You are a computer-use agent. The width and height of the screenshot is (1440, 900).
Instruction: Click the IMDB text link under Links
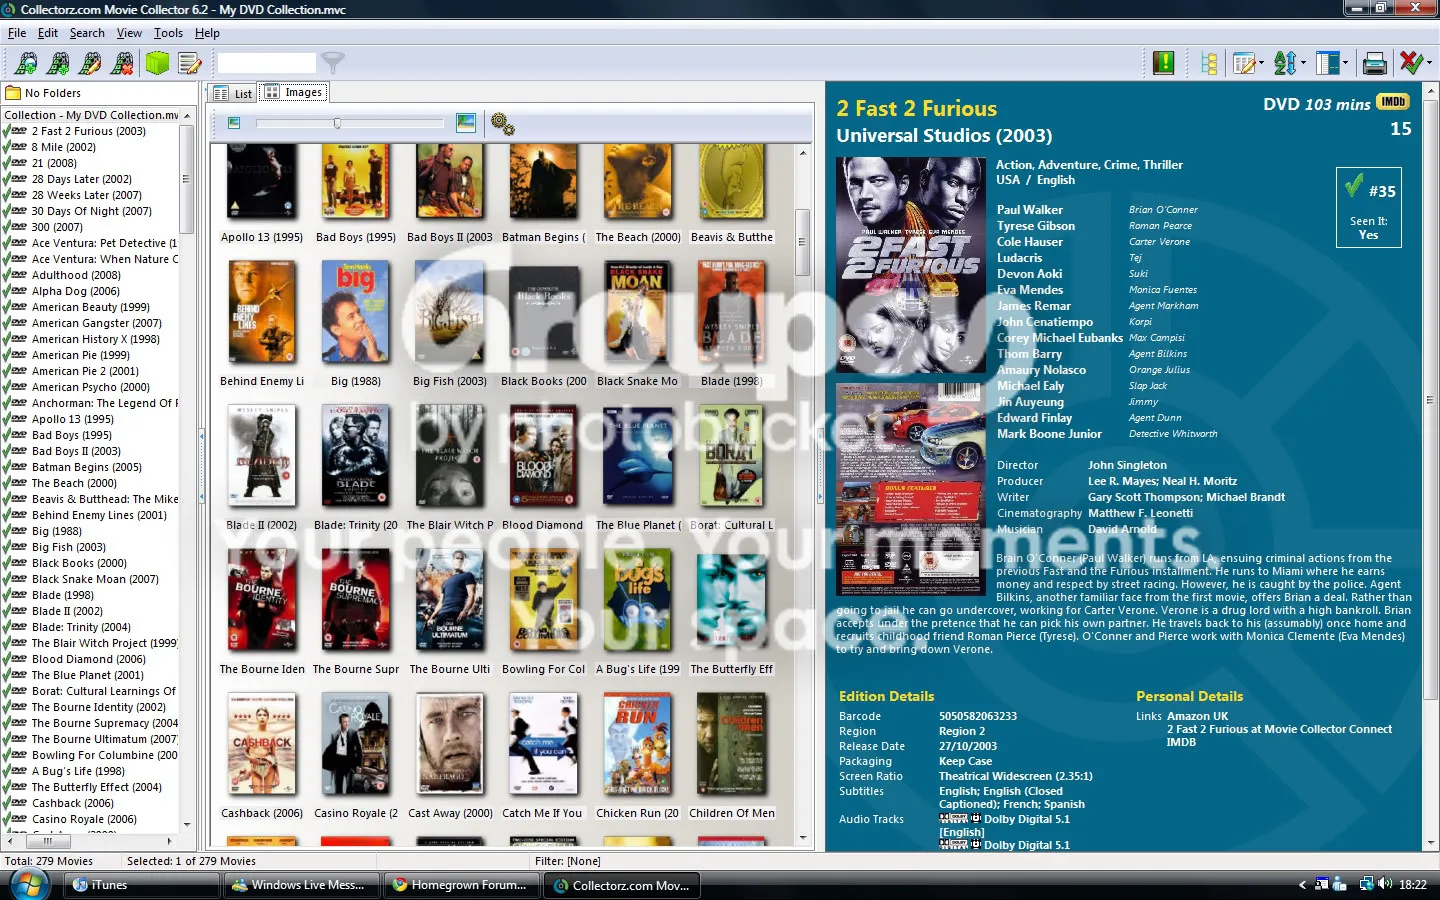point(1181,742)
